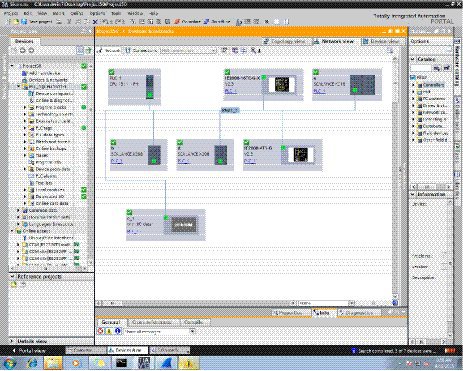Toggle the warnings filter in General tab
Screen dimensions: 463x371
tap(109, 331)
